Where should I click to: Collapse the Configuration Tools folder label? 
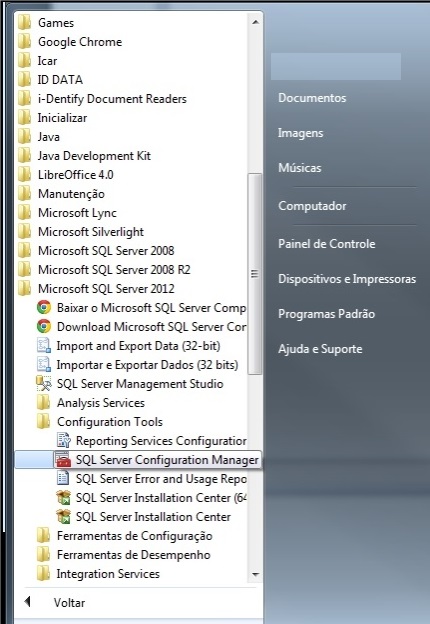click(110, 422)
